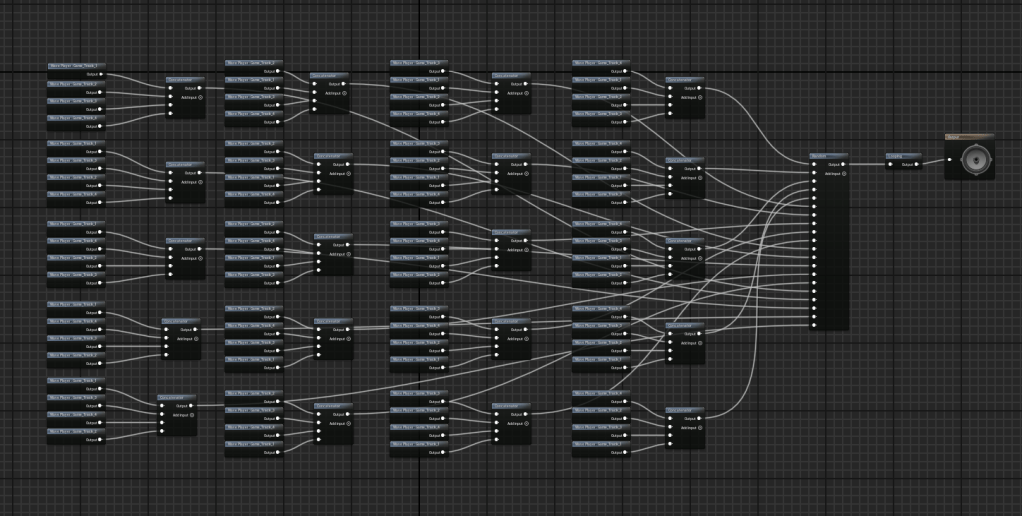Click the Output pin of the Looping node
This screenshot has width=1022, height=516.
(917, 165)
